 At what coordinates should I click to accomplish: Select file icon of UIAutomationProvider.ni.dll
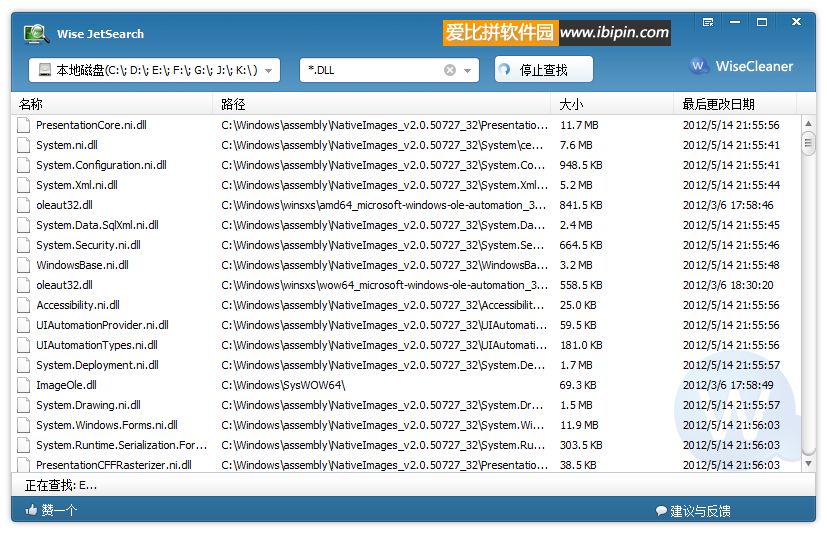pyautogui.click(x=23, y=325)
